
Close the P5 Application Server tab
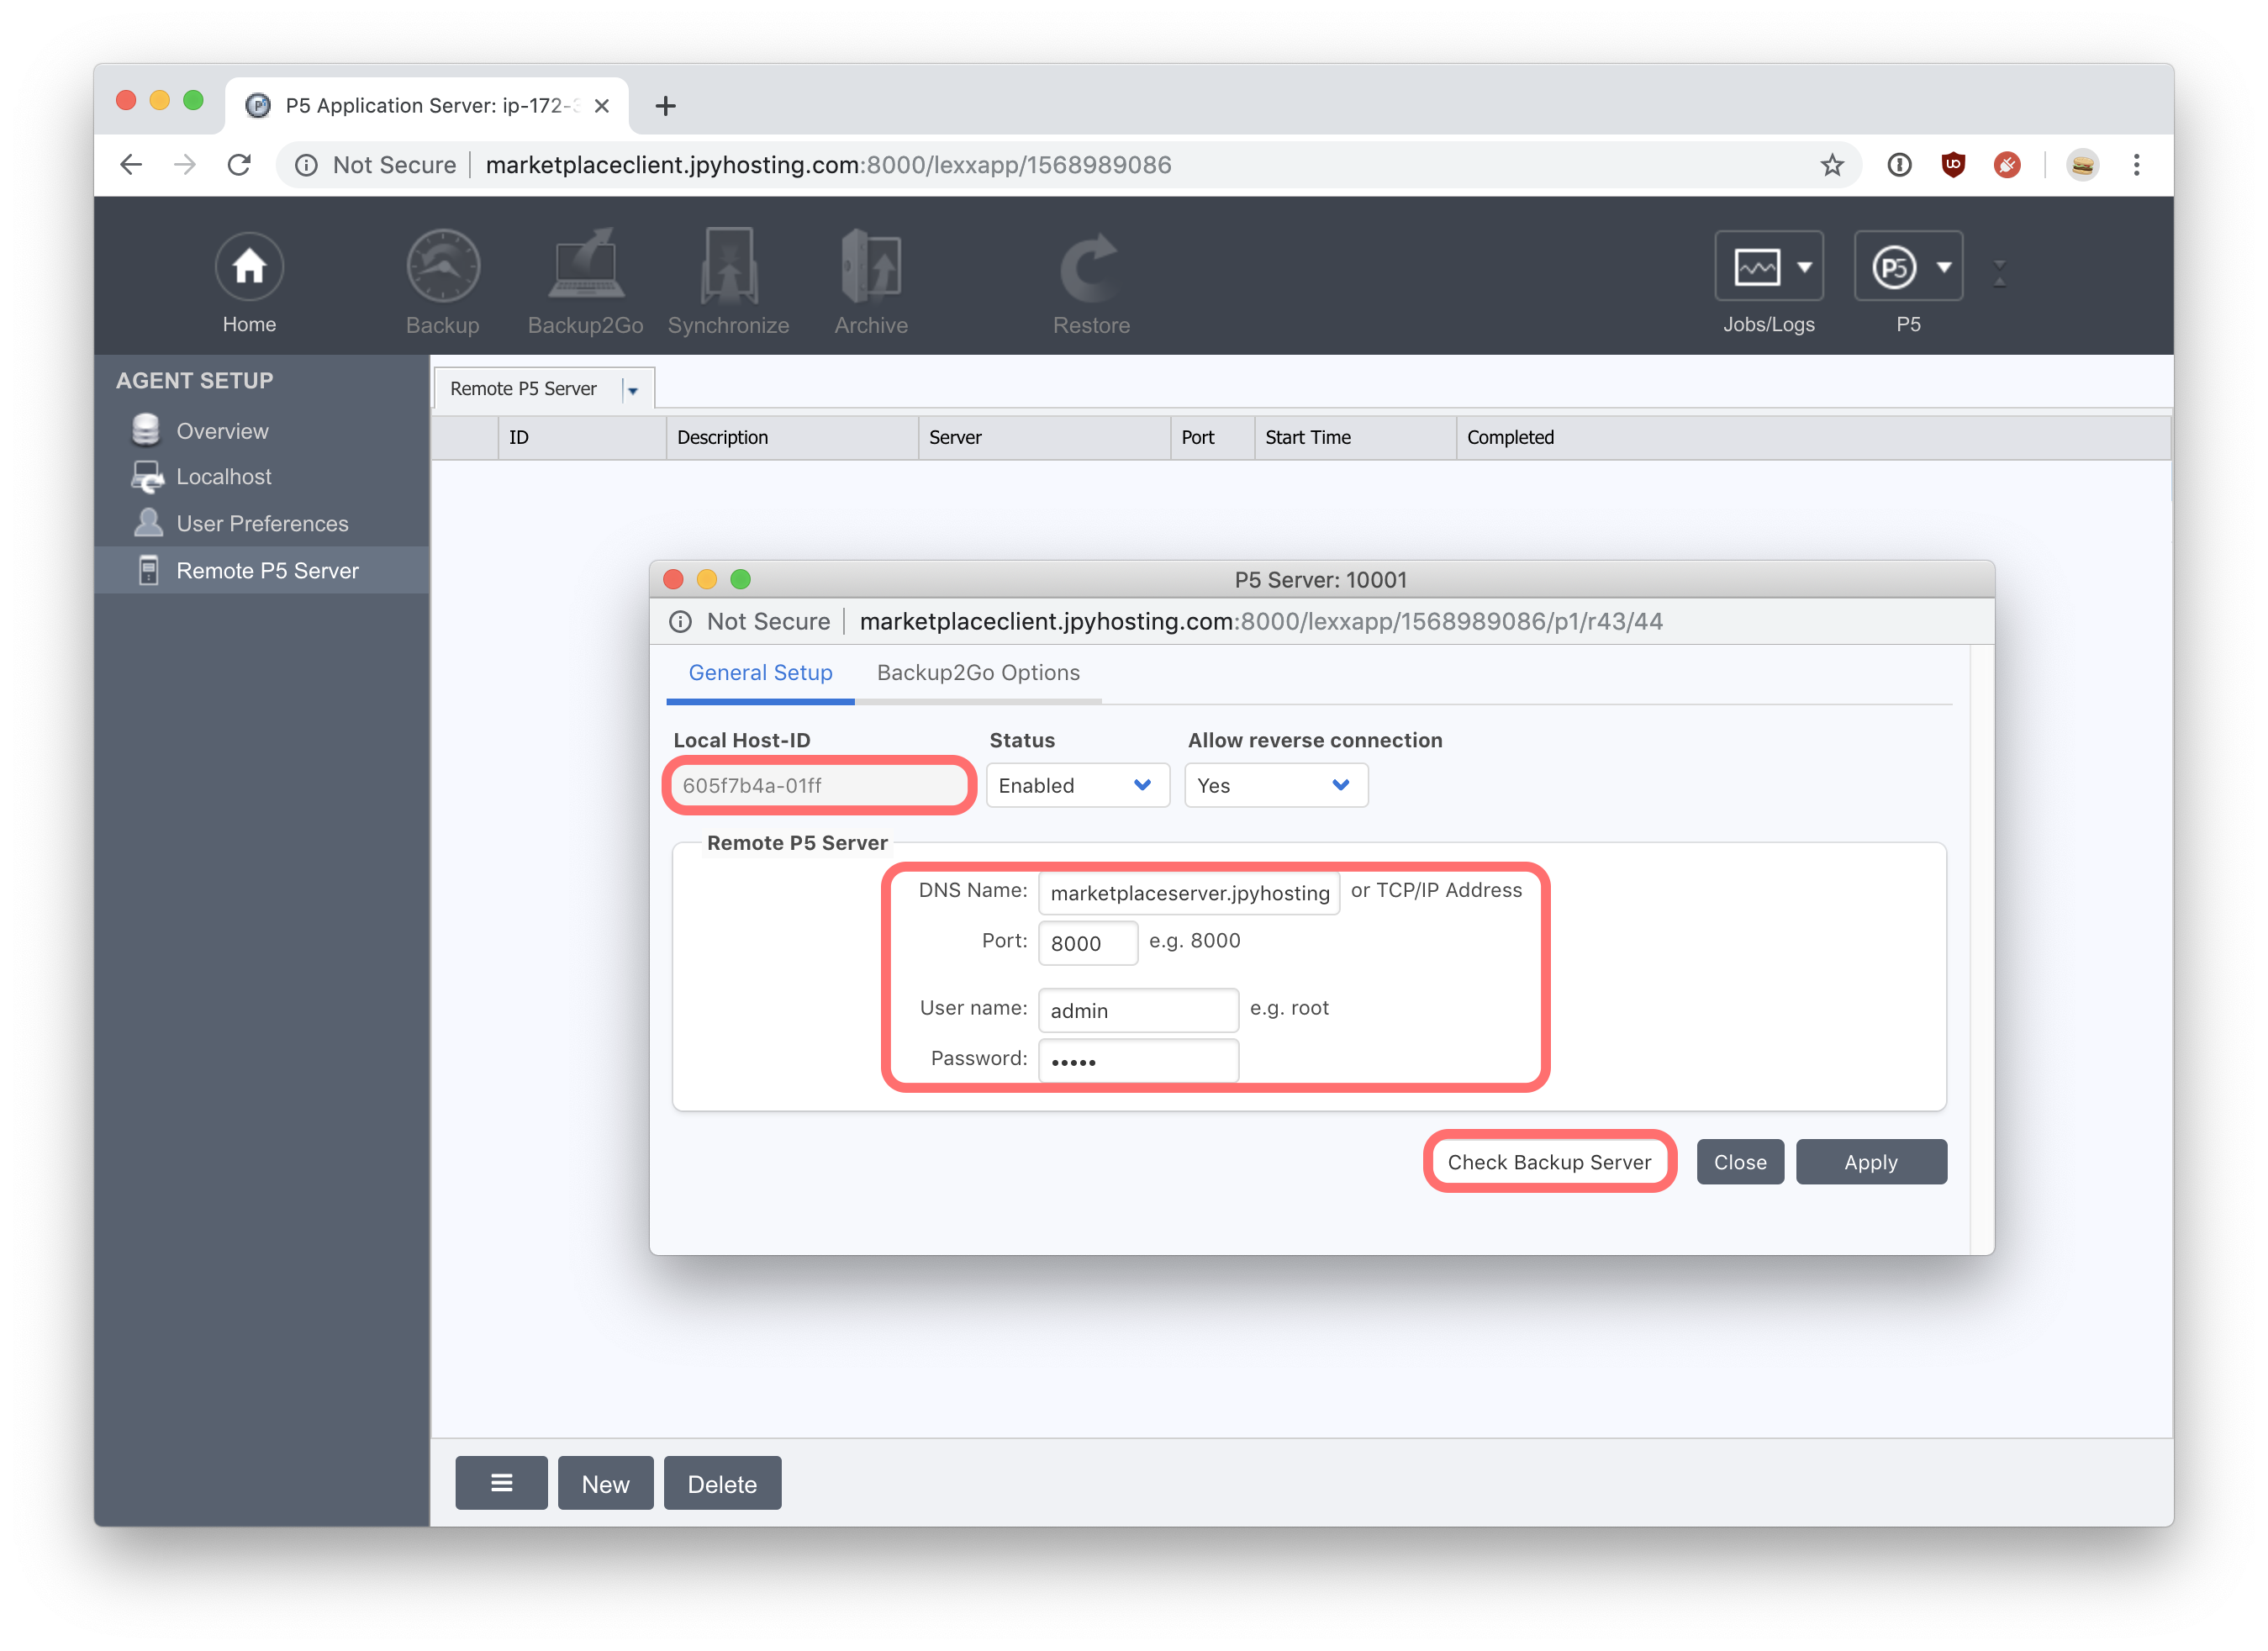pos(602,106)
